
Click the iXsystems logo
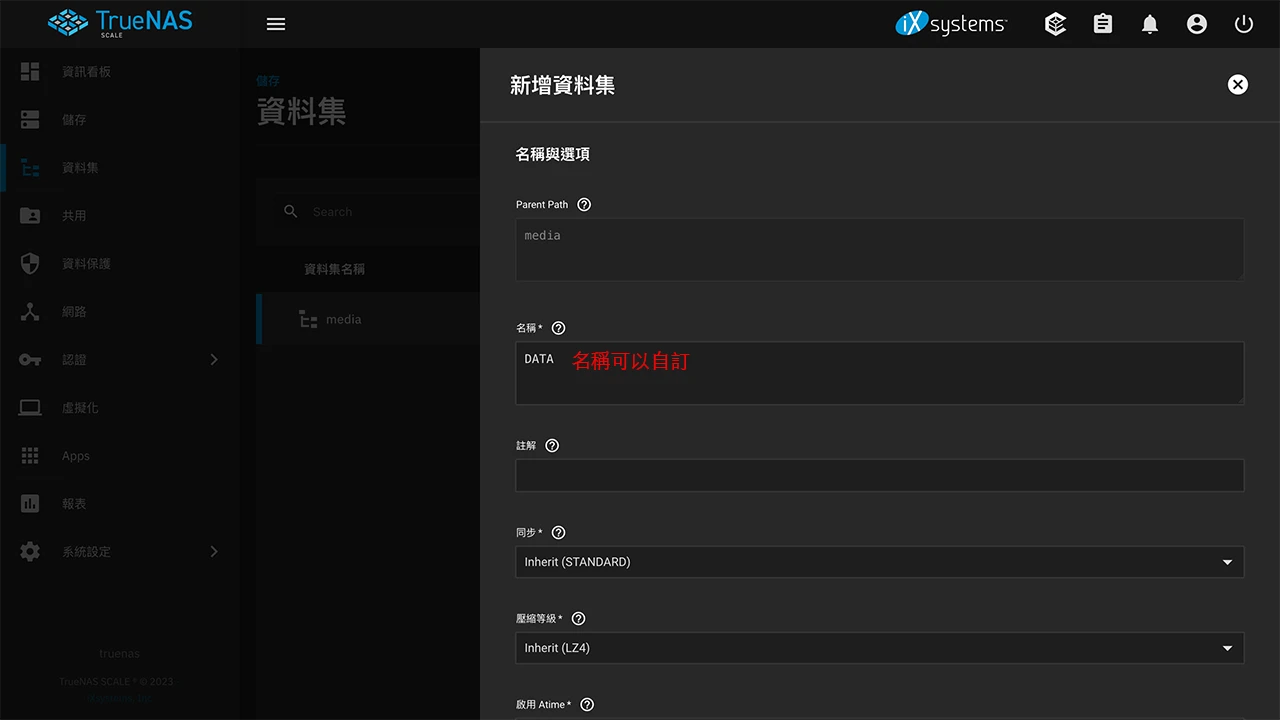pyautogui.click(x=950, y=23)
